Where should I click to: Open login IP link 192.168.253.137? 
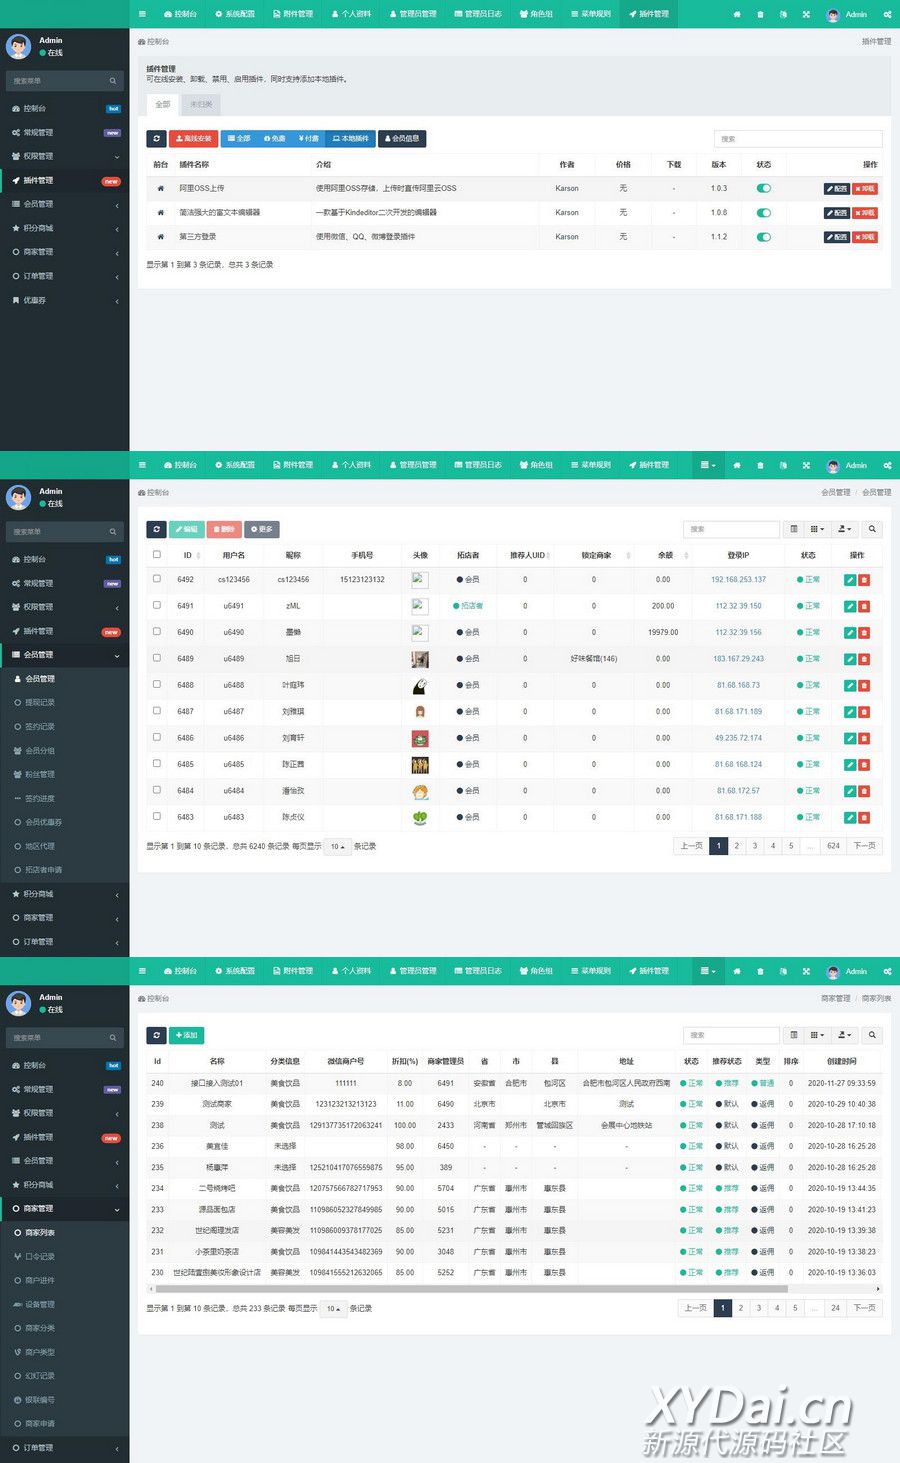738,580
